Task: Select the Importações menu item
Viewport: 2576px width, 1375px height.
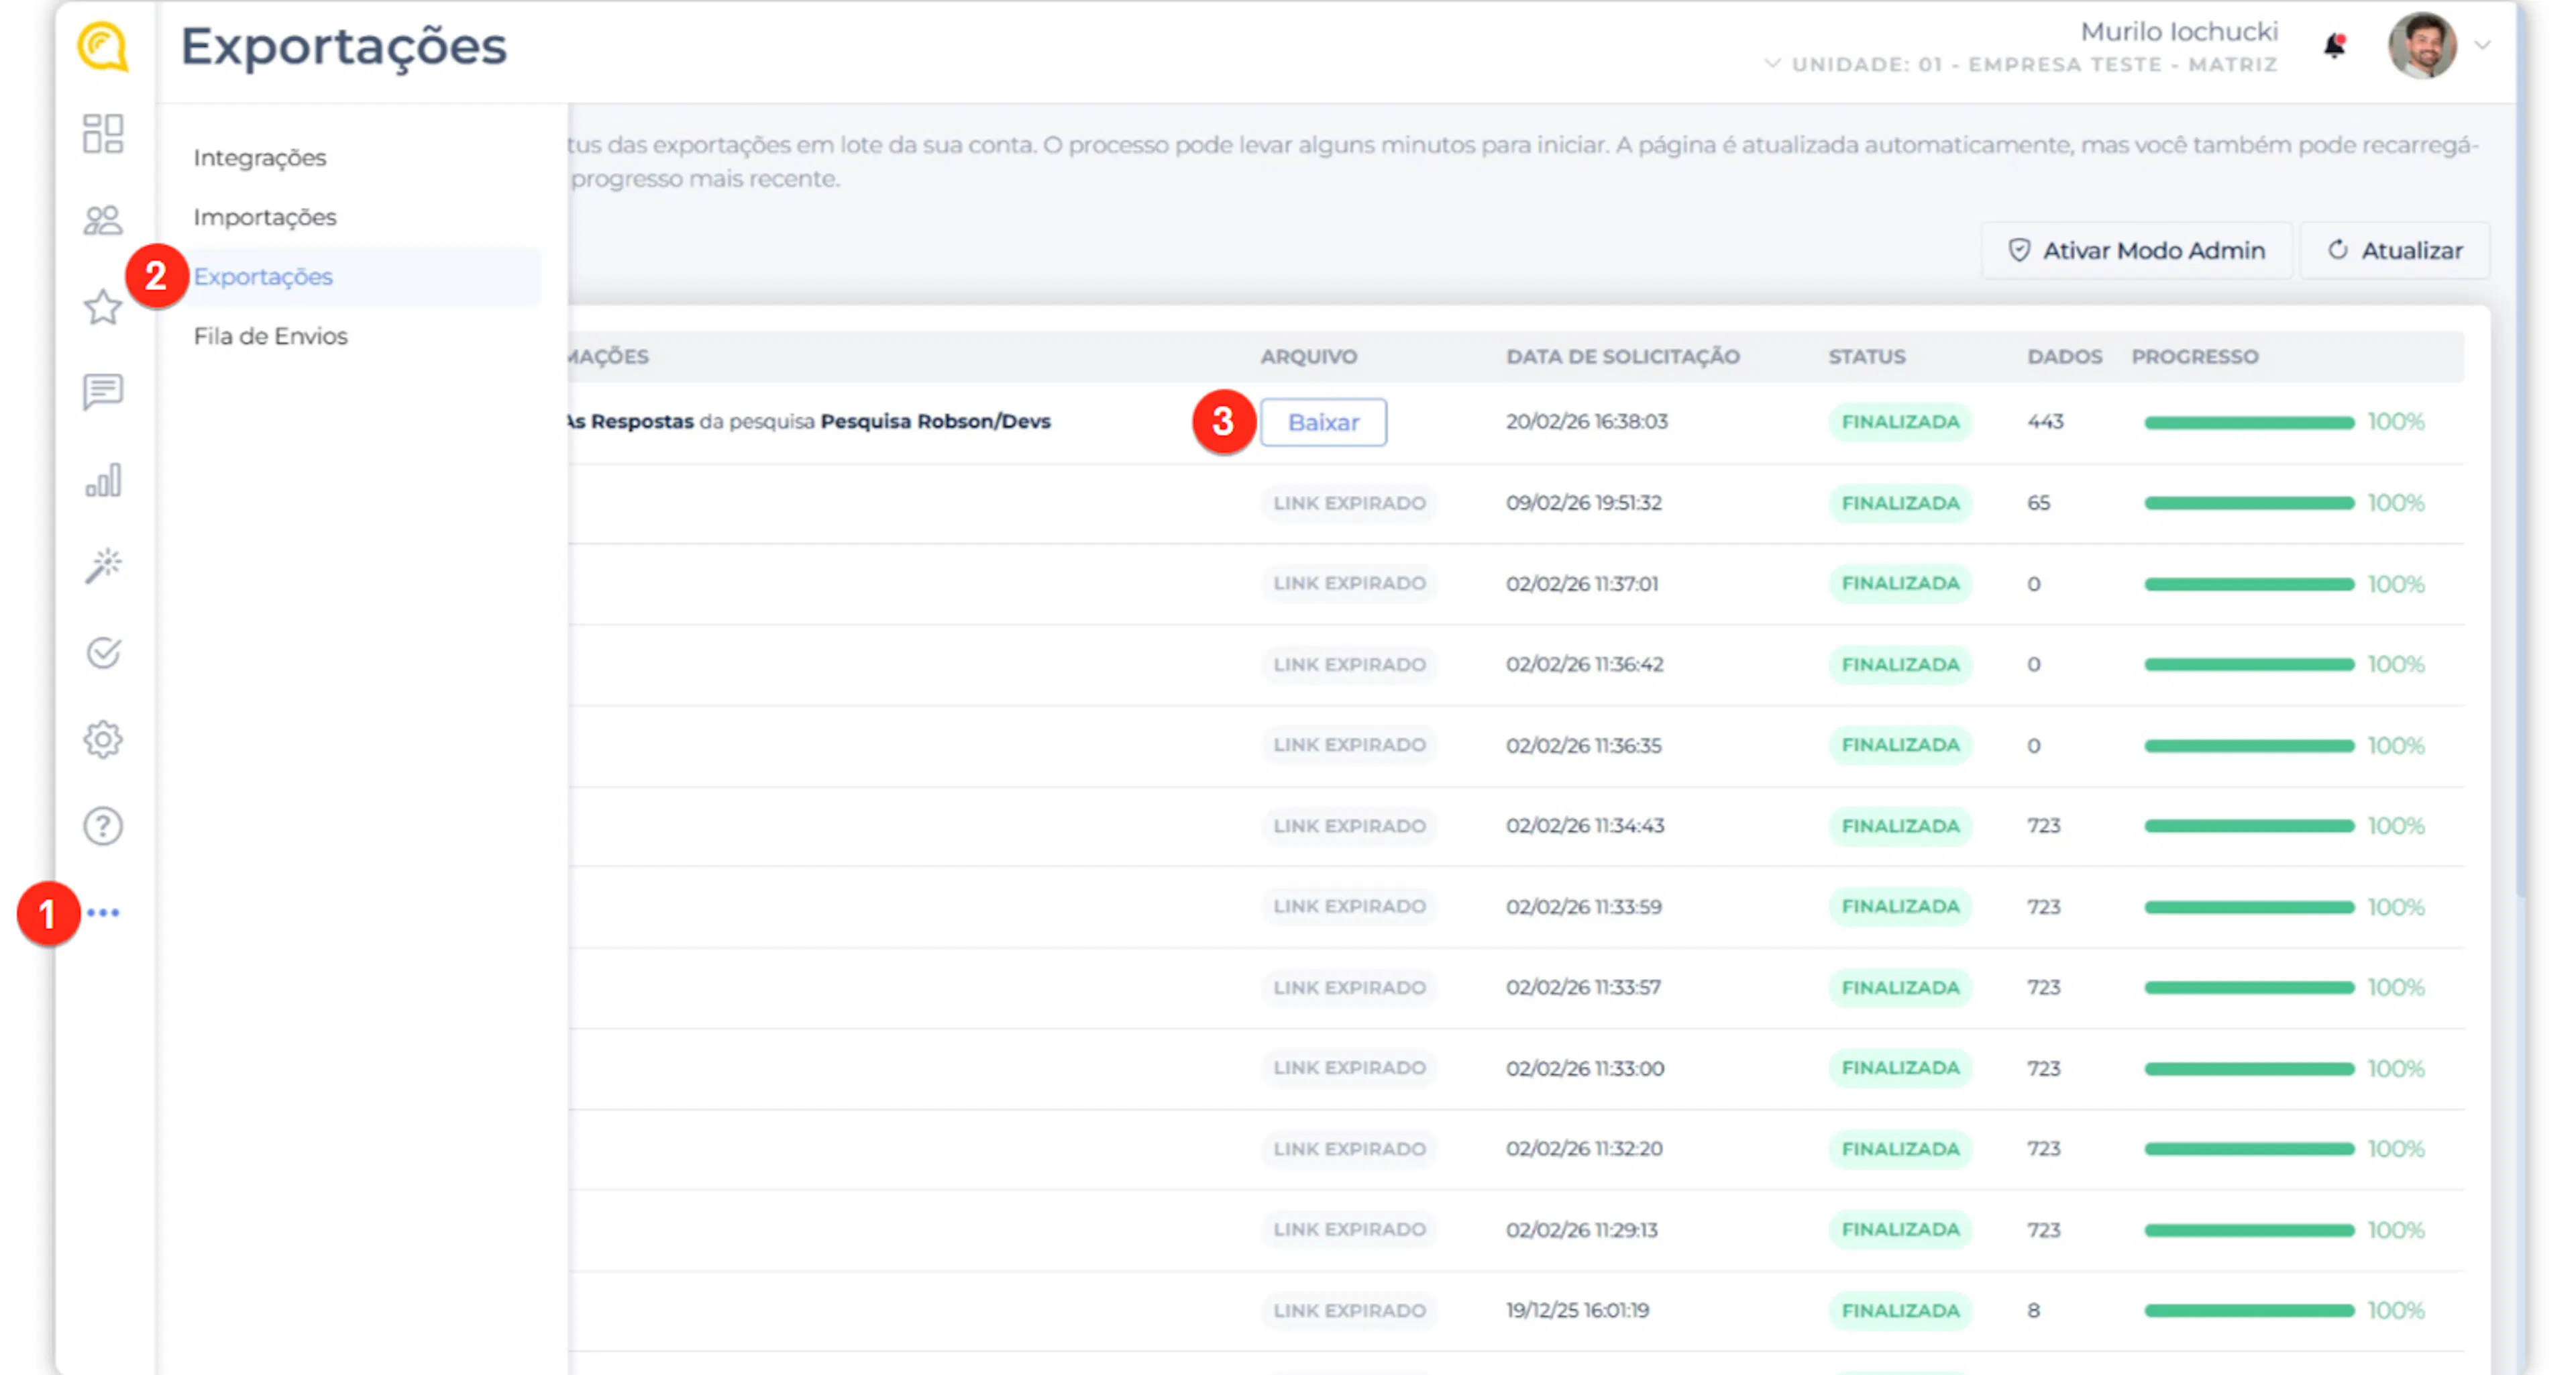Action: point(265,217)
